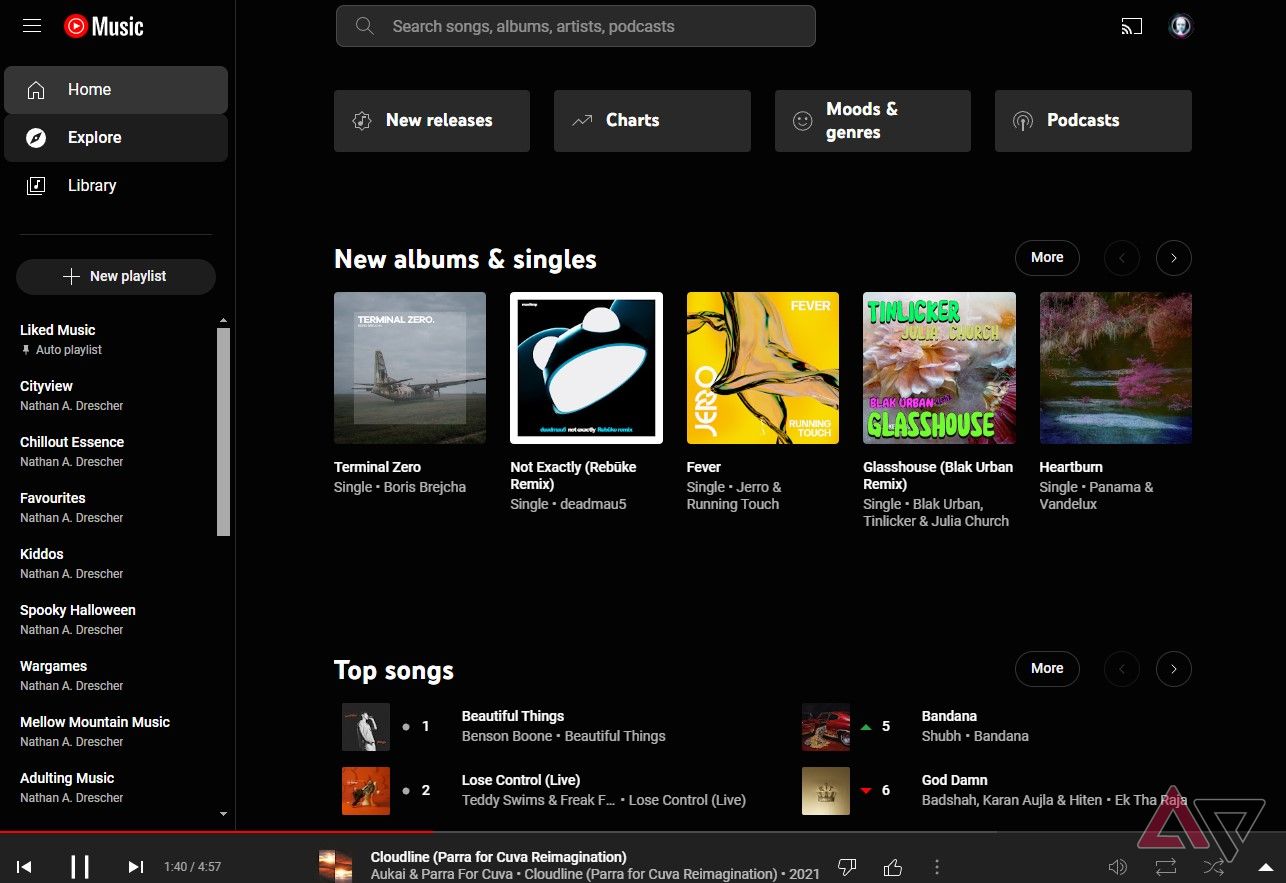Previous arrow in Top songs section
1286x883 pixels.
(1122, 669)
